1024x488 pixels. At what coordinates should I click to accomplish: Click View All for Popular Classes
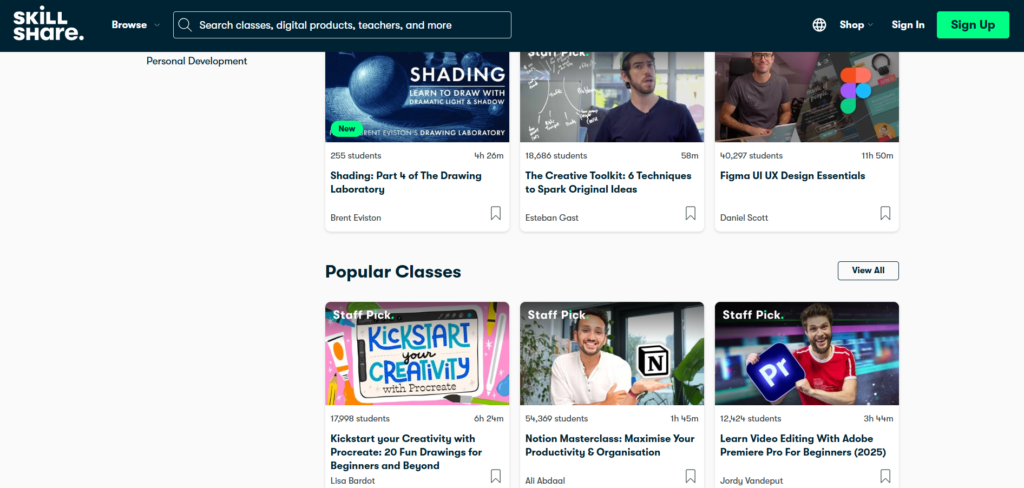pos(868,270)
